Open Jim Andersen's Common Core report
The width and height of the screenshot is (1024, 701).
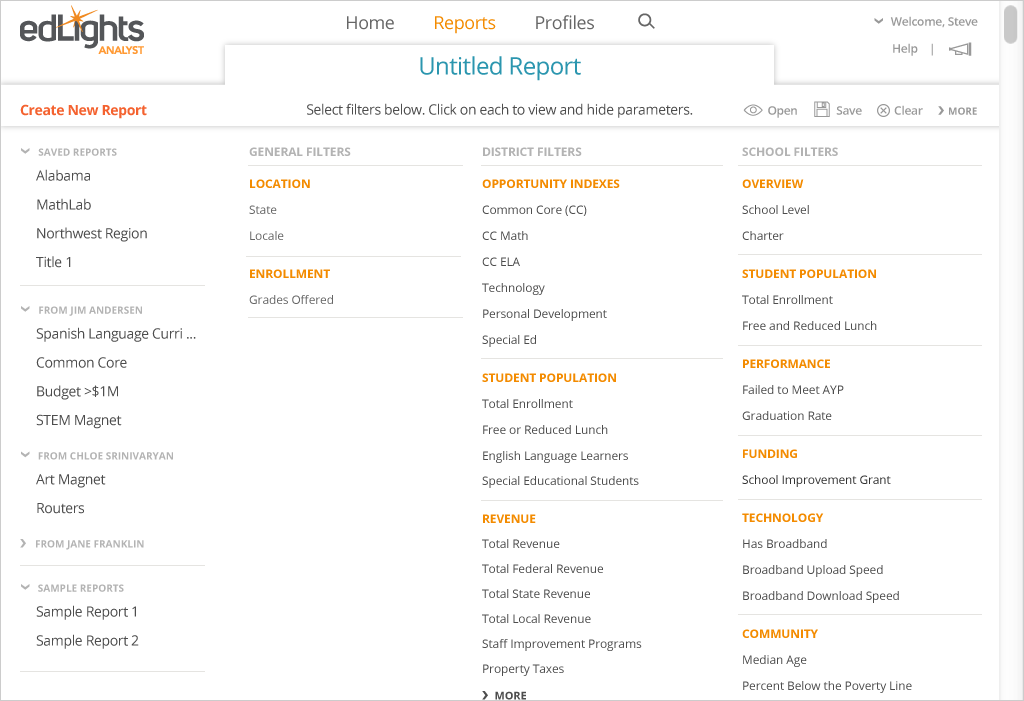[x=81, y=363]
